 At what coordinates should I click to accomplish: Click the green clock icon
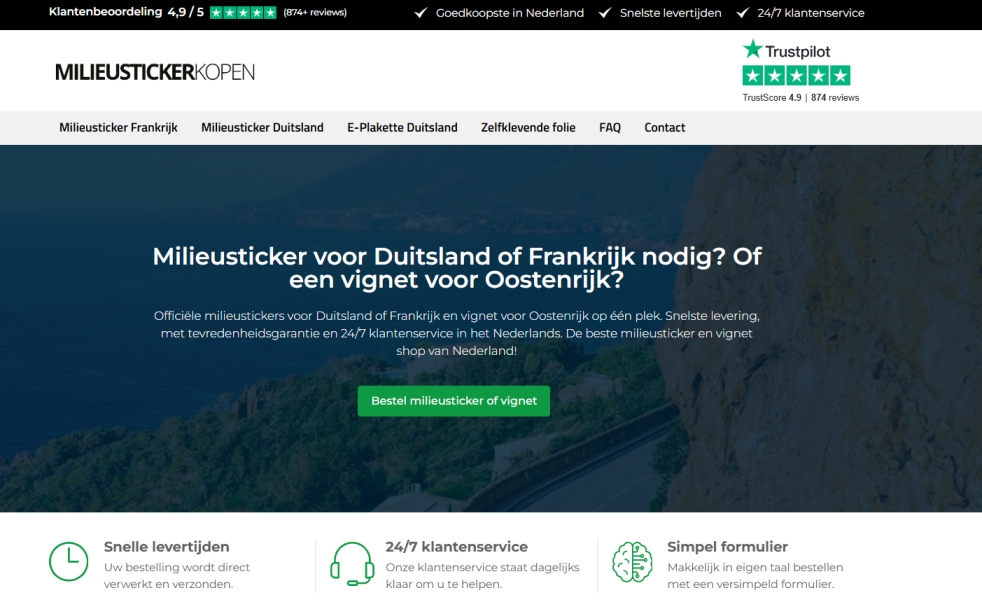coord(68,561)
